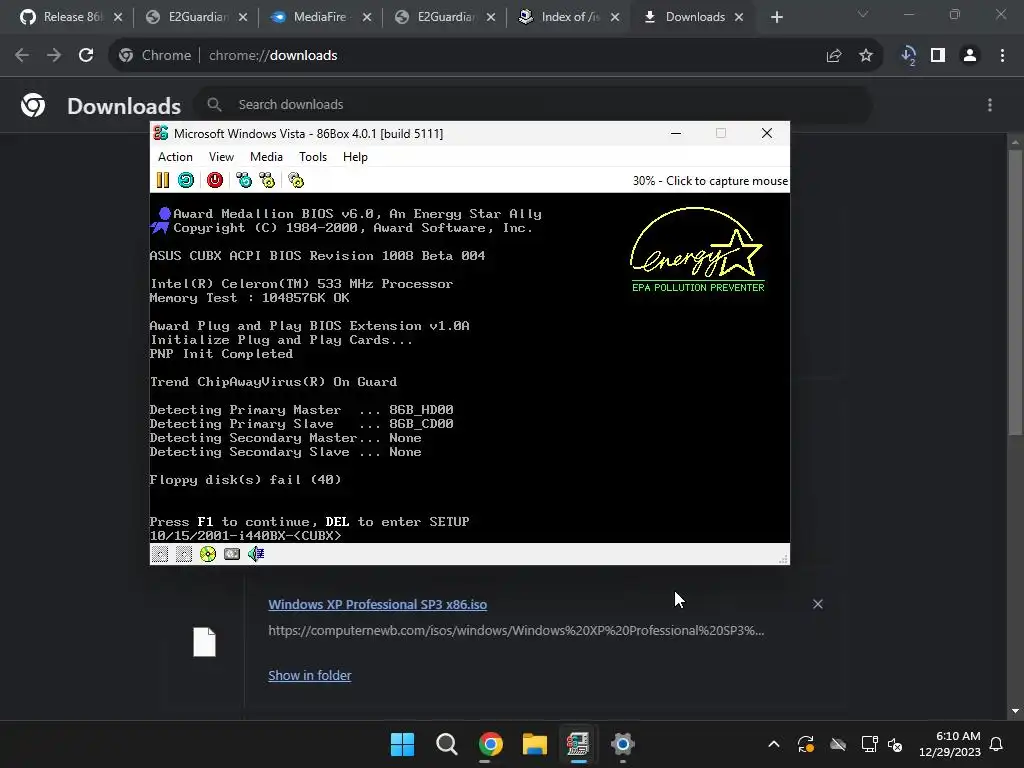Screen dimensions: 1024x768
Task: Open the 86Box View menu
Action: click(x=221, y=157)
